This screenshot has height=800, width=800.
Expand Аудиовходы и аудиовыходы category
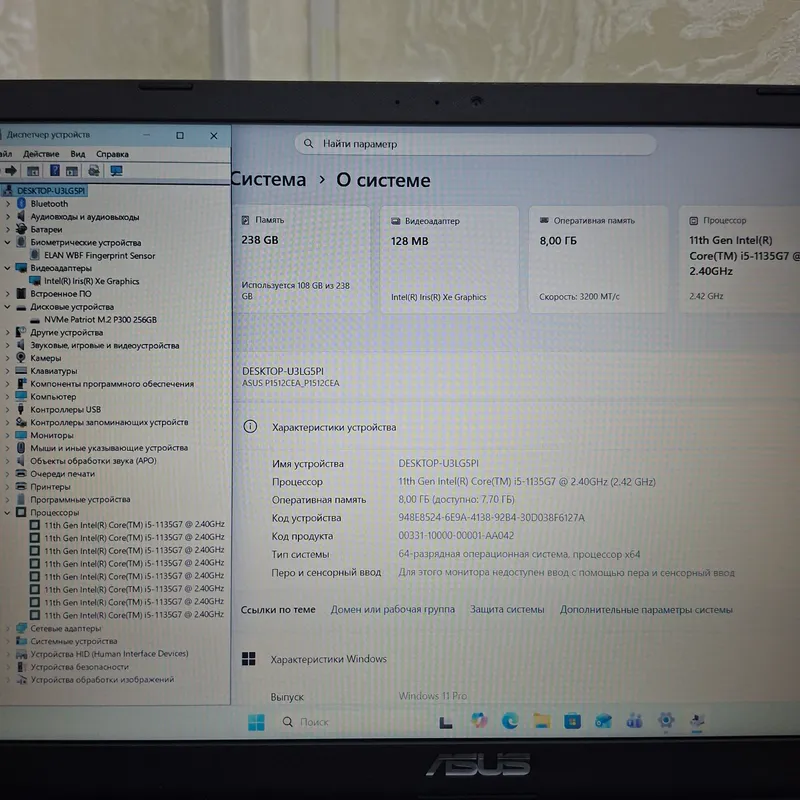[8, 216]
